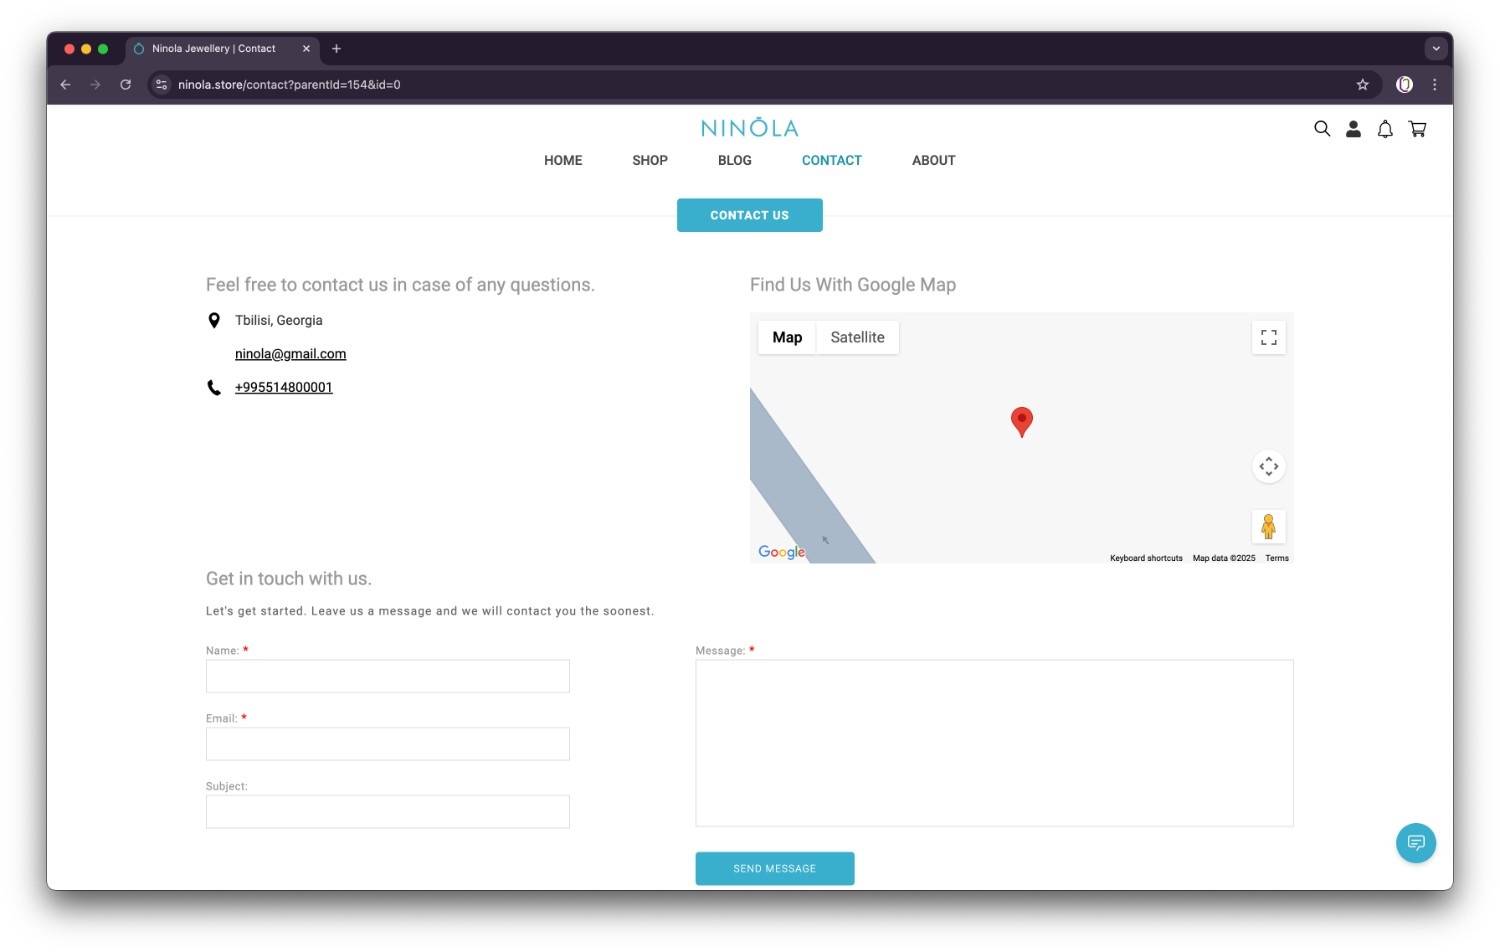Click into the Name input field
The width and height of the screenshot is (1500, 952).
point(387,676)
